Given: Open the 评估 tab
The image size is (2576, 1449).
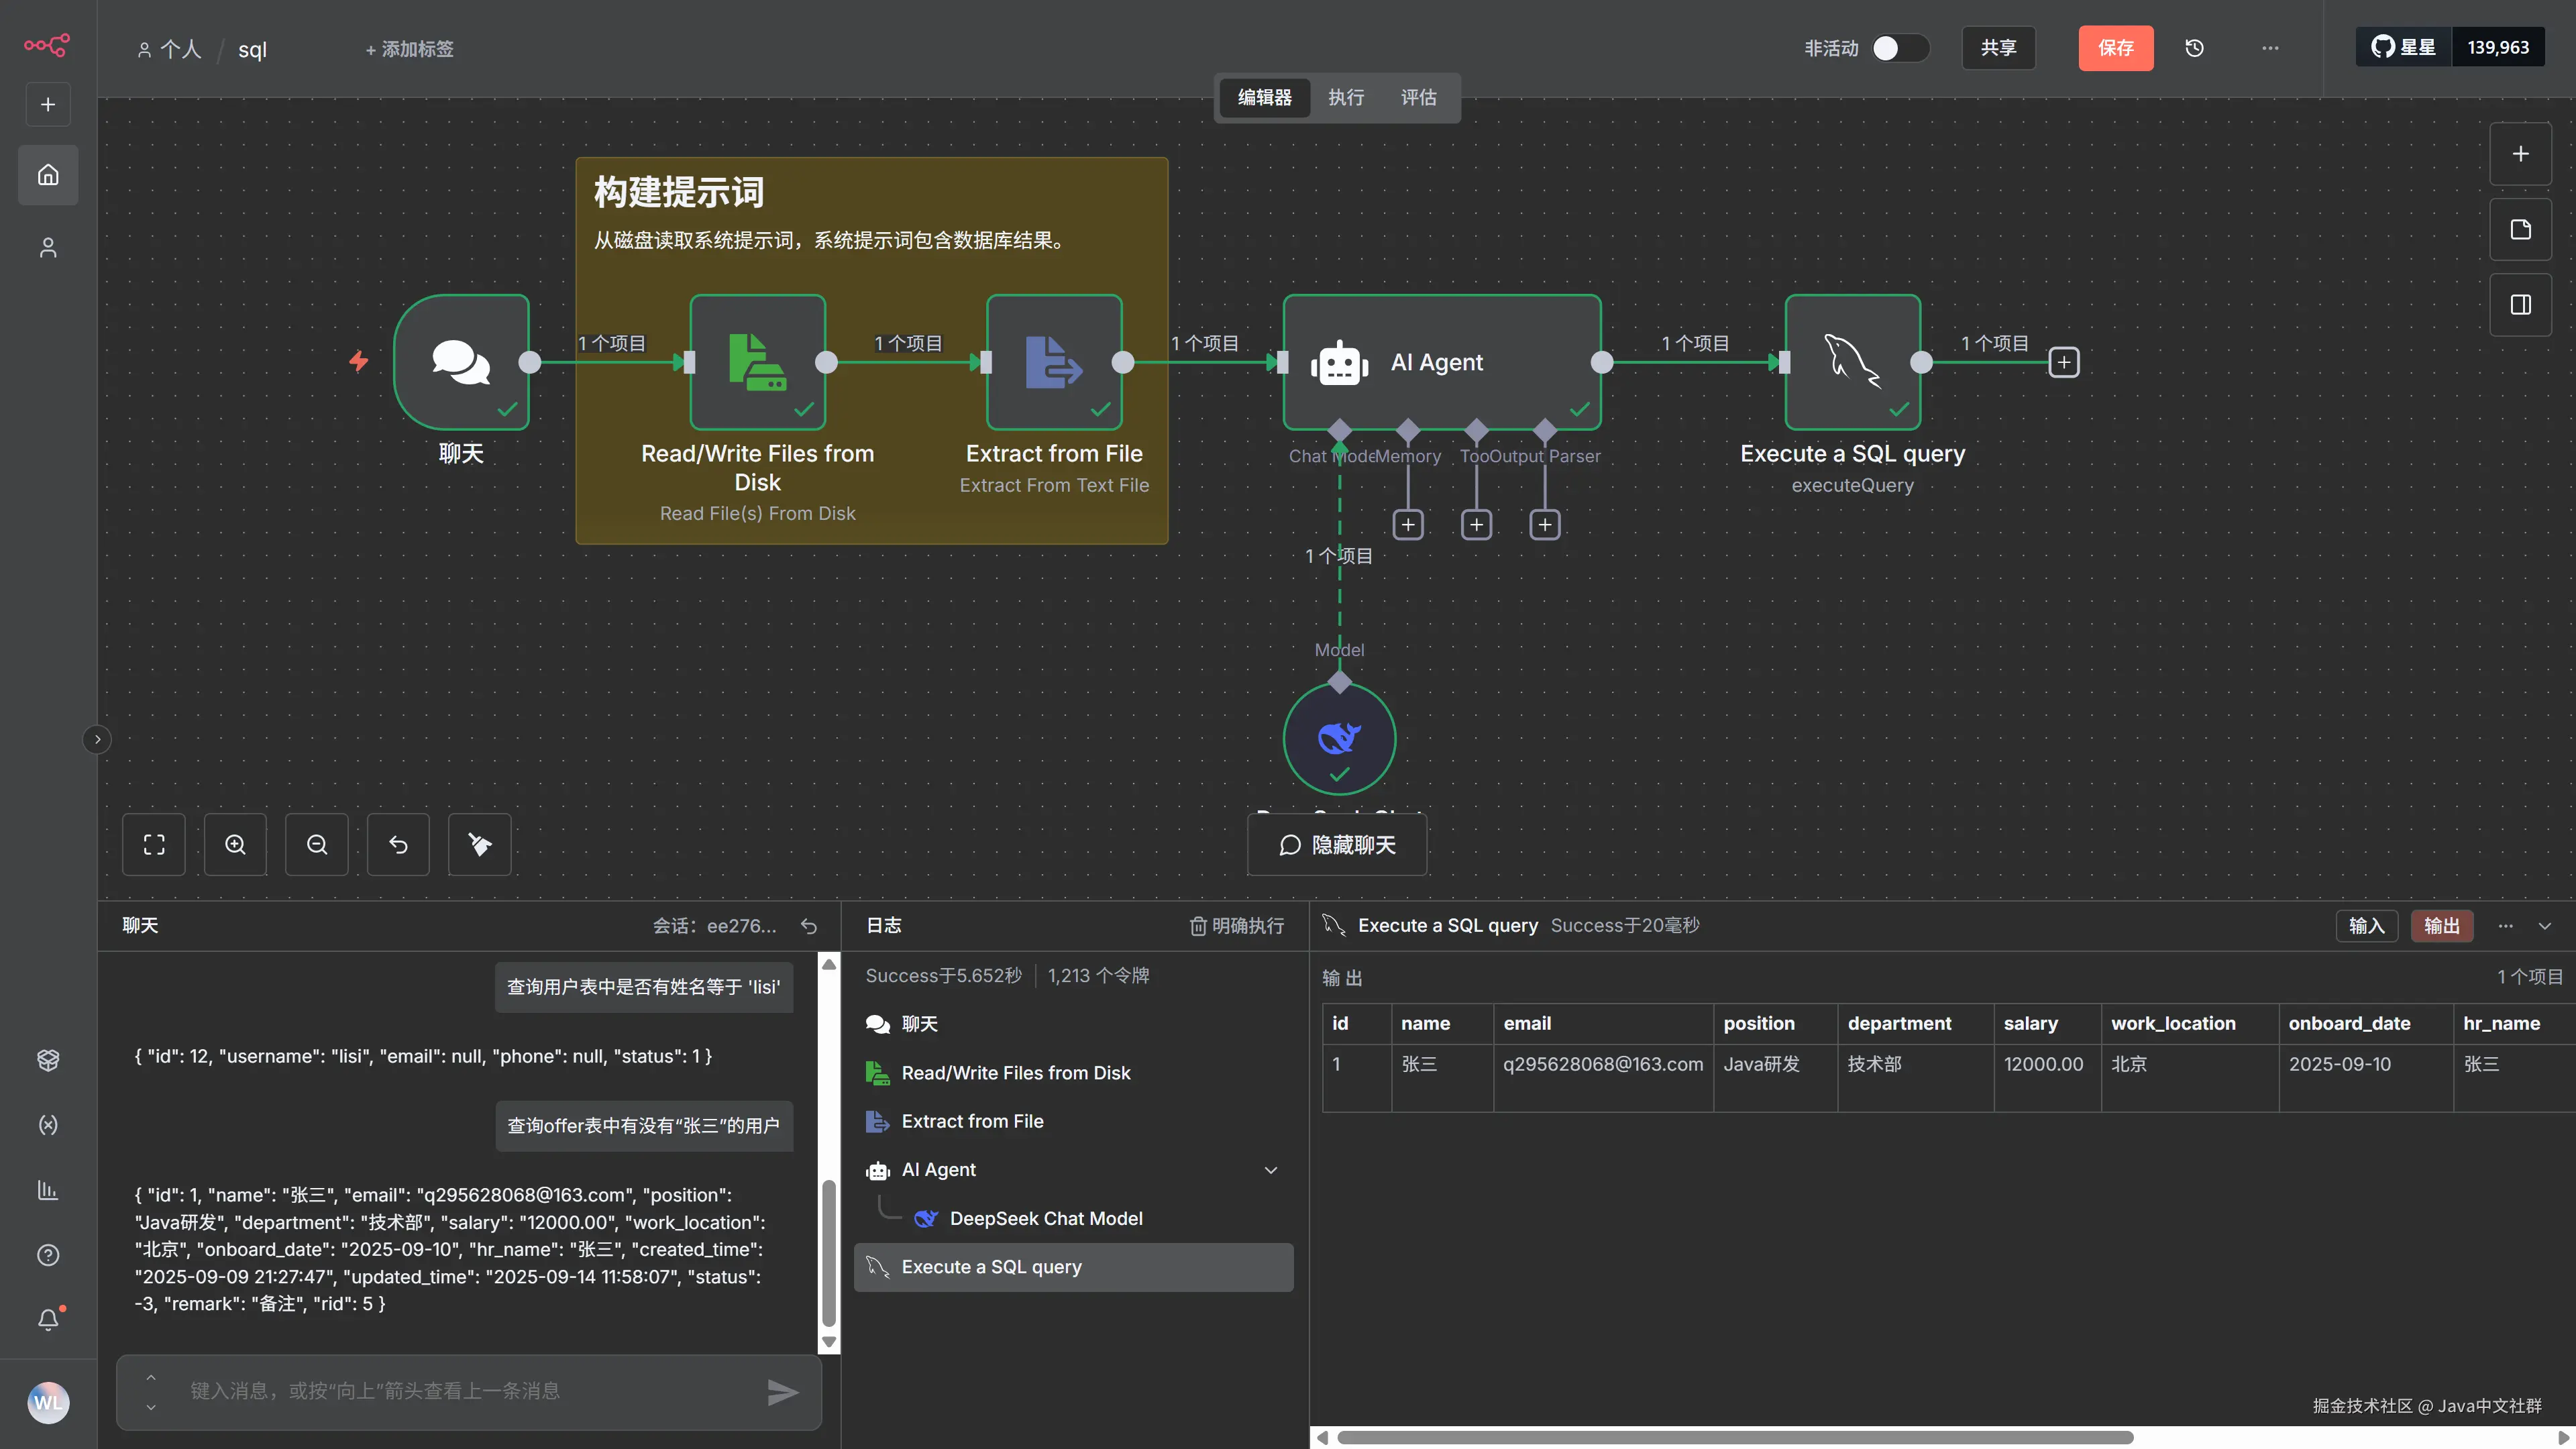Looking at the screenshot, I should click(x=1418, y=97).
